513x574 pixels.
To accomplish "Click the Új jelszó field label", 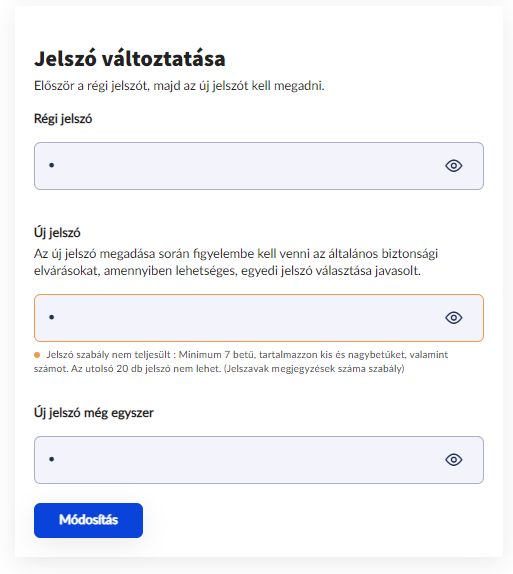I will click(x=57, y=233).
